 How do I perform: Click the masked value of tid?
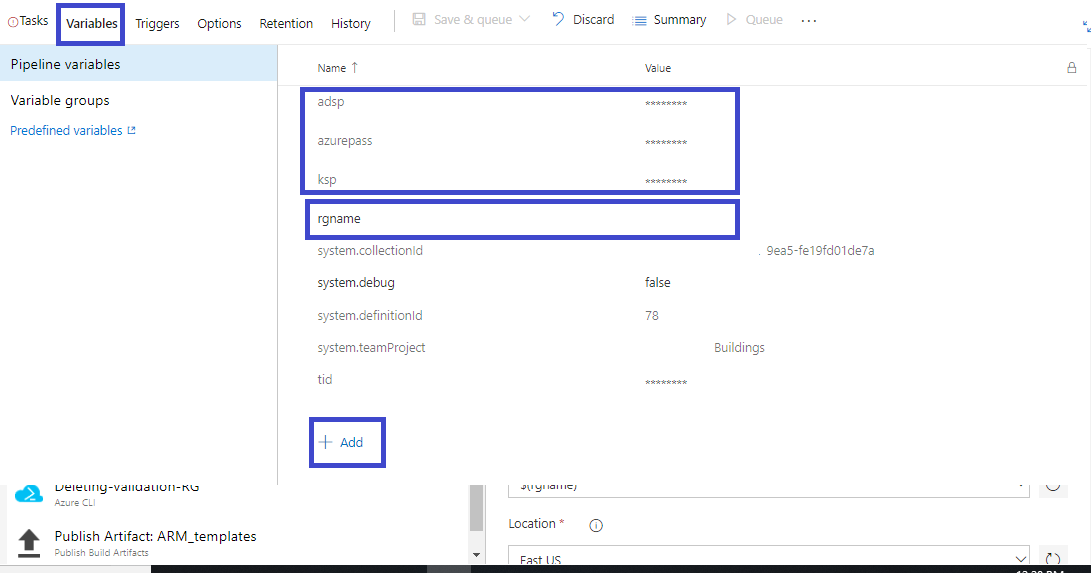coord(666,382)
